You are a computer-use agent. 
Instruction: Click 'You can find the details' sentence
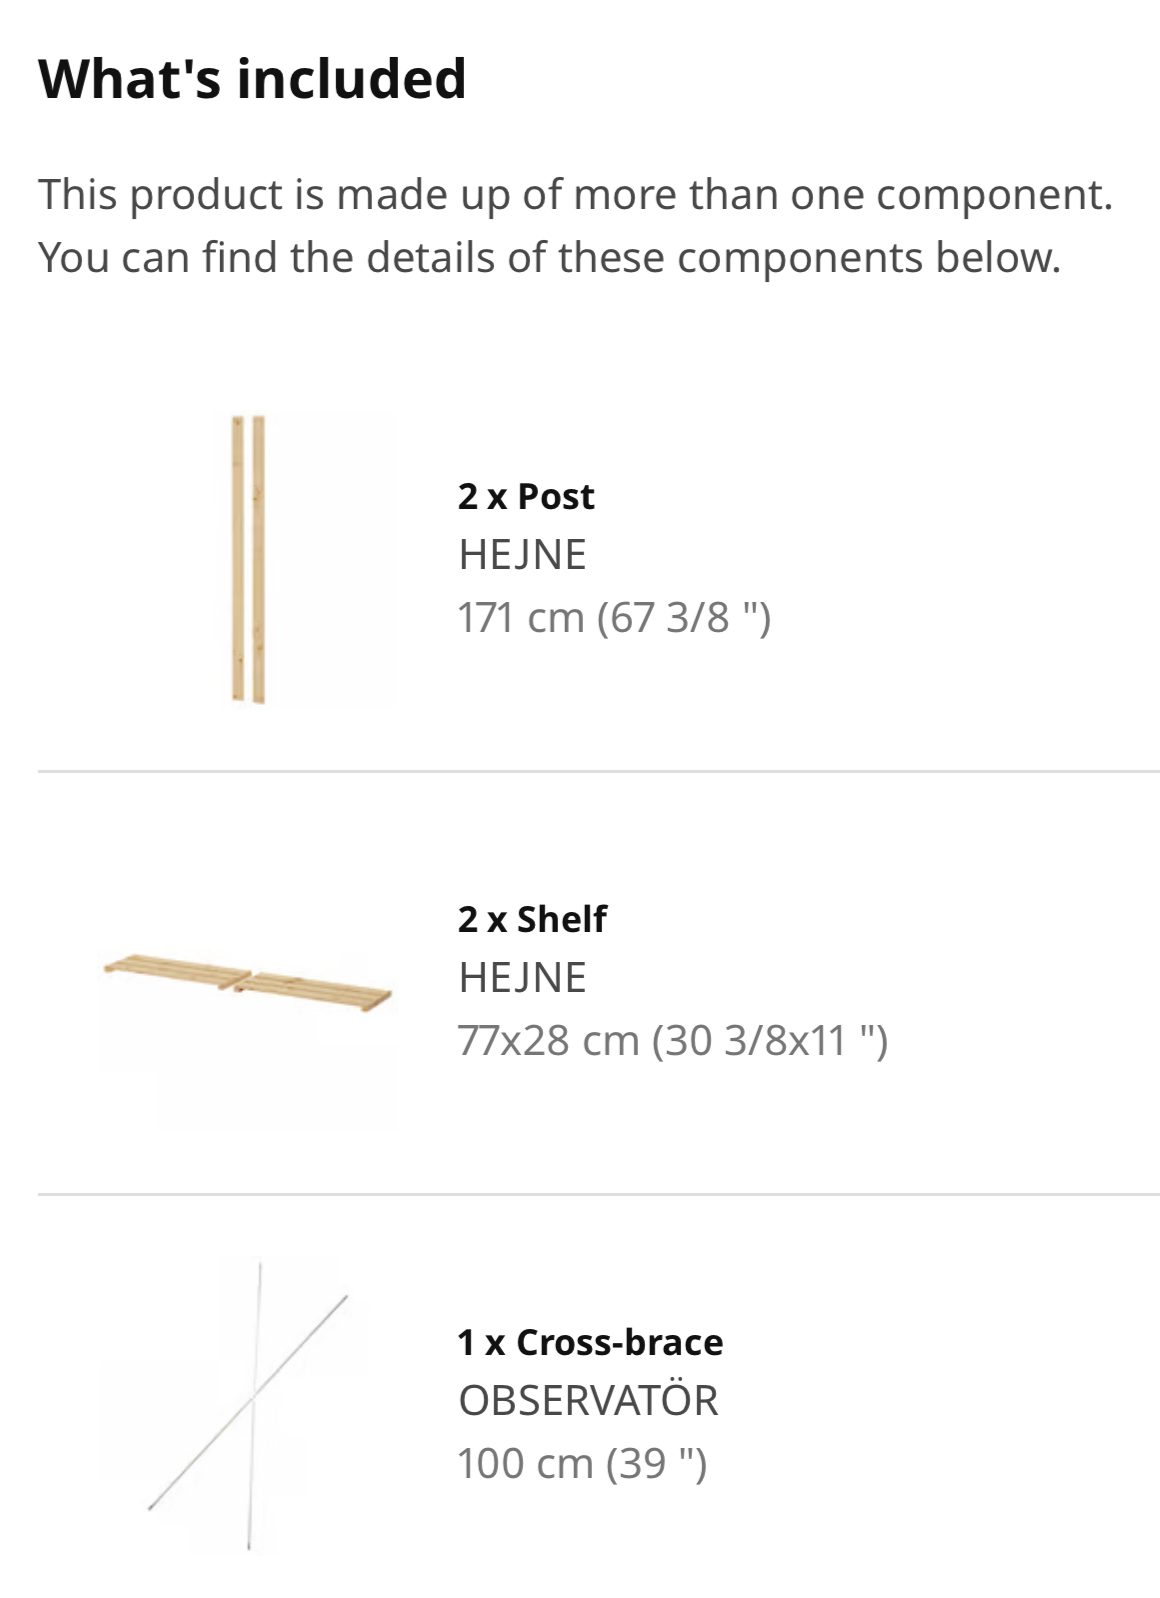tap(549, 257)
